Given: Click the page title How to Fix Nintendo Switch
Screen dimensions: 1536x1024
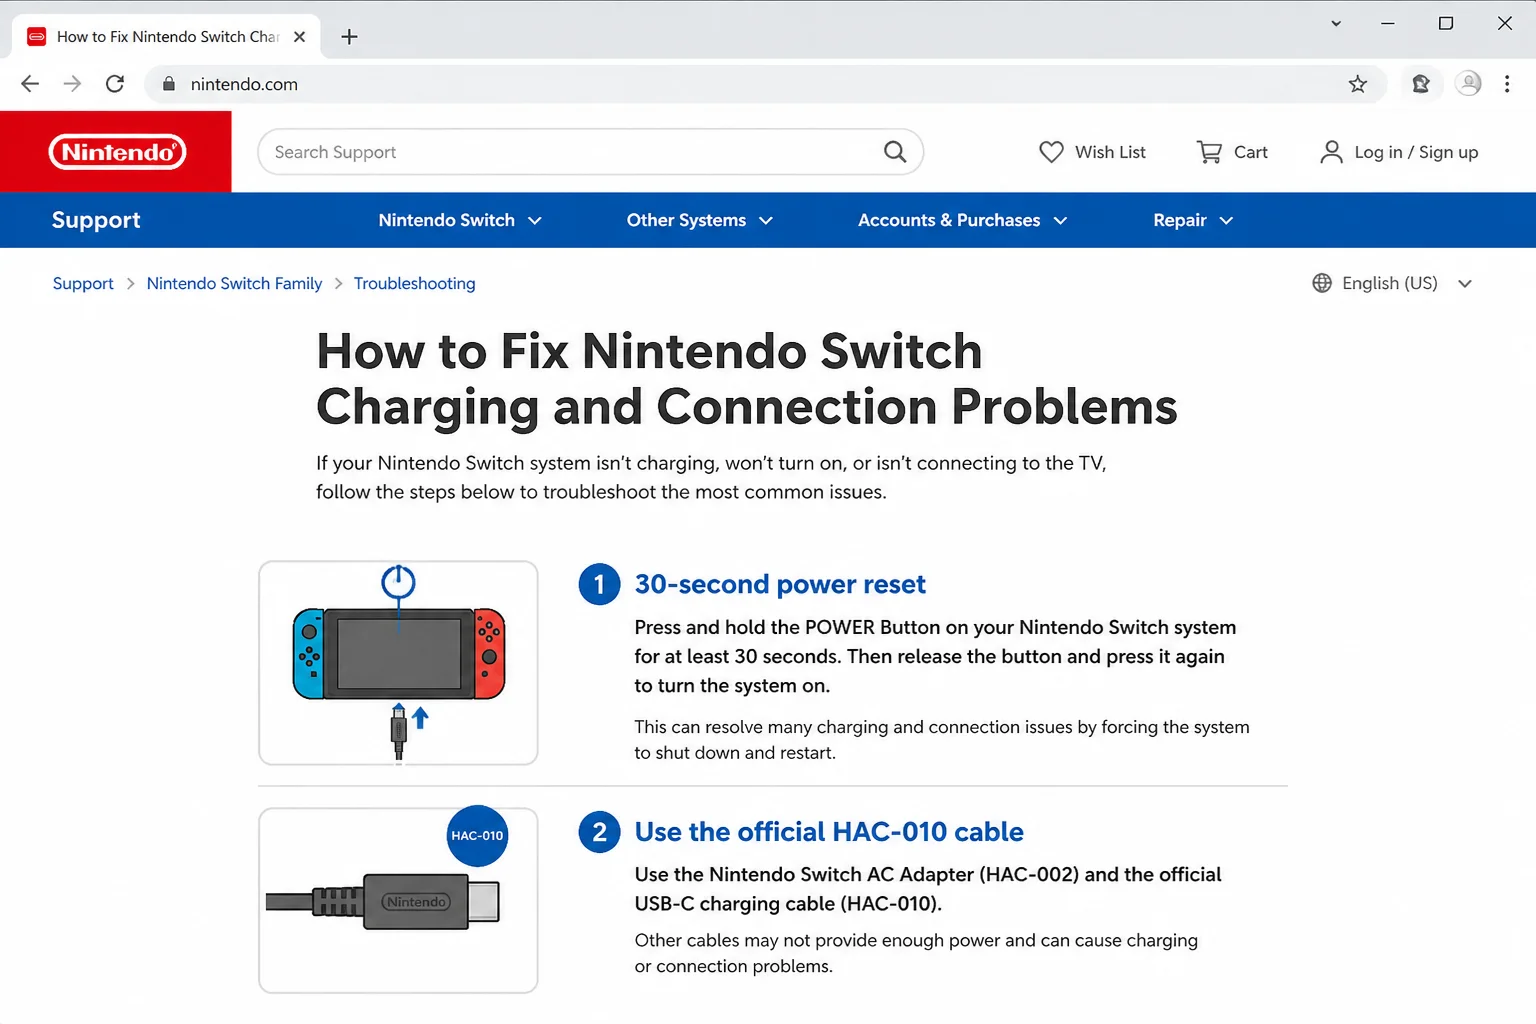Looking at the screenshot, I should (x=747, y=379).
